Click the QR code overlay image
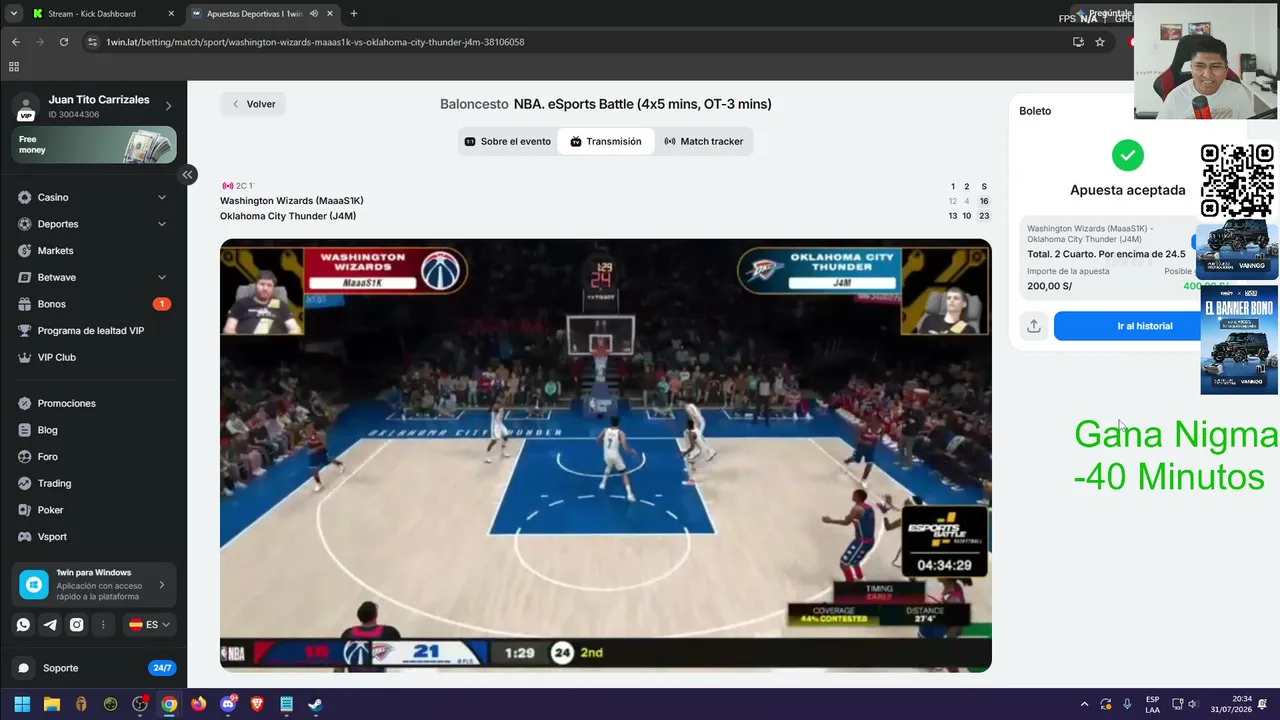Viewport: 1280px width, 720px height. [x=1238, y=181]
